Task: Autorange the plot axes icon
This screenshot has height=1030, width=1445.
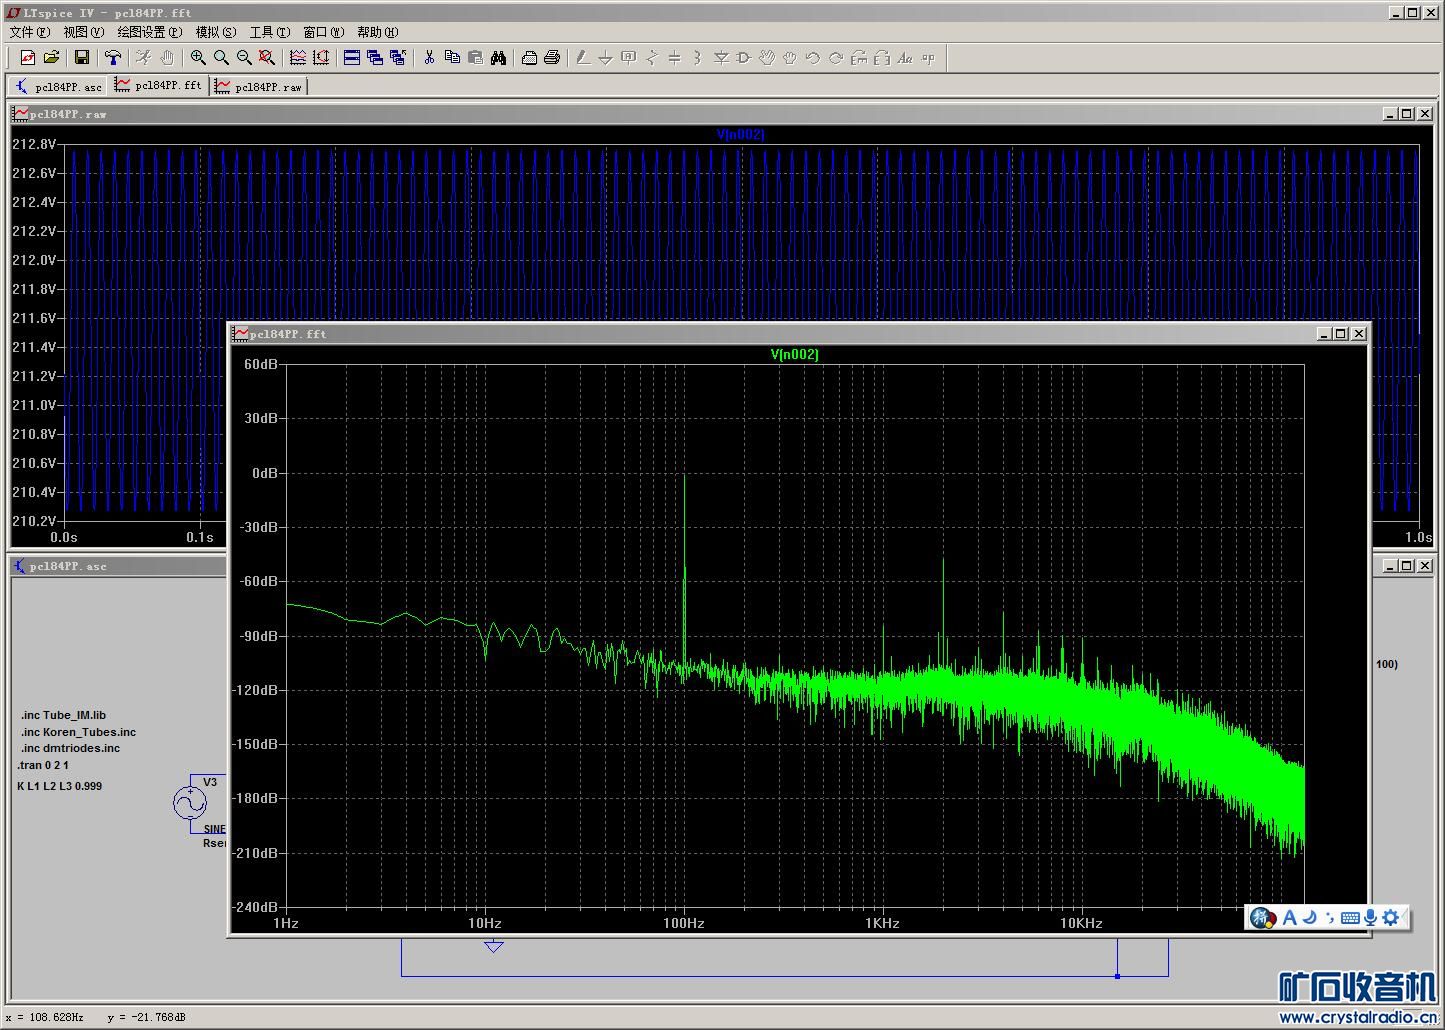Action: [x=321, y=58]
